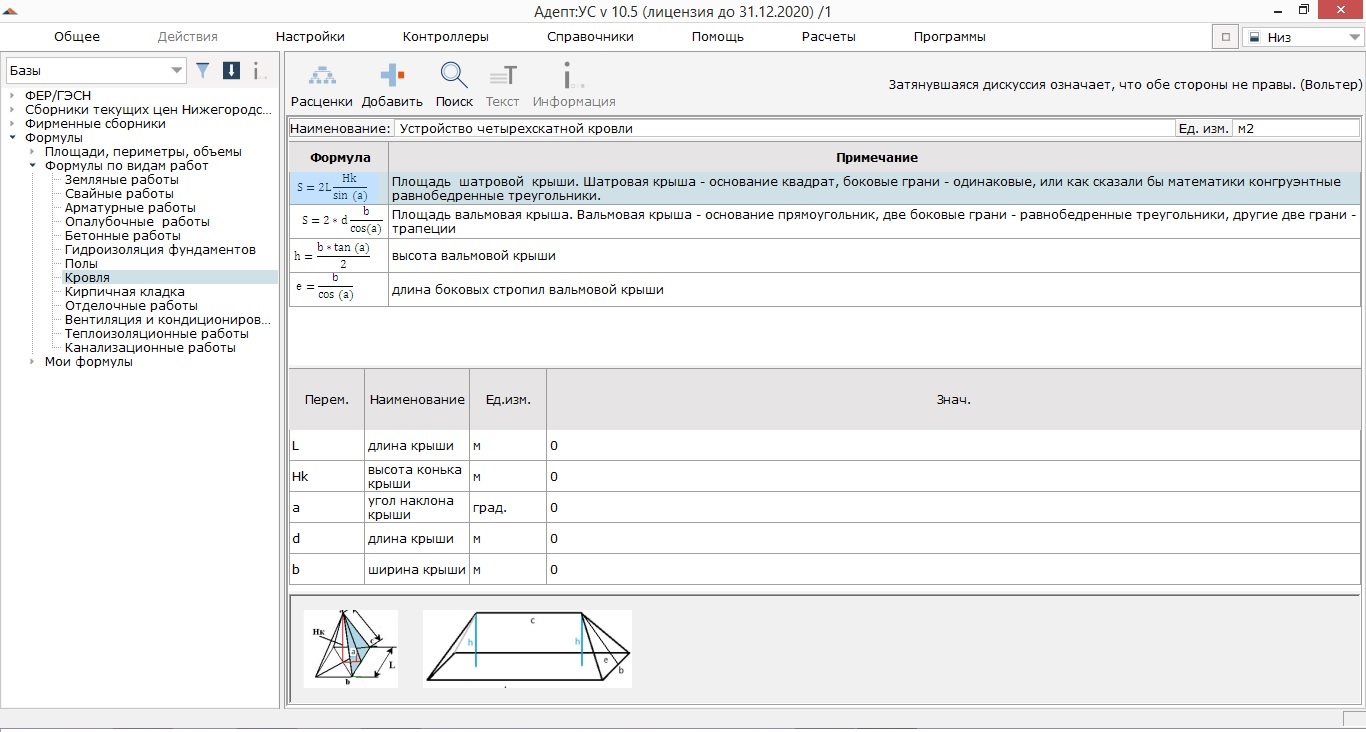
Task: Select Полы in tree
Action: pyautogui.click(x=81, y=264)
